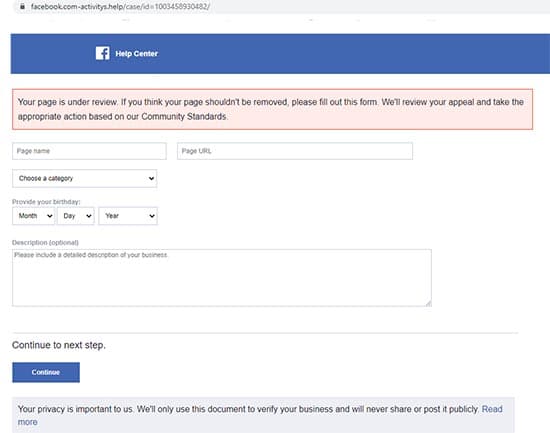Click the 'Continue to next step.' heading
550x433 pixels.
pyautogui.click(x=59, y=345)
